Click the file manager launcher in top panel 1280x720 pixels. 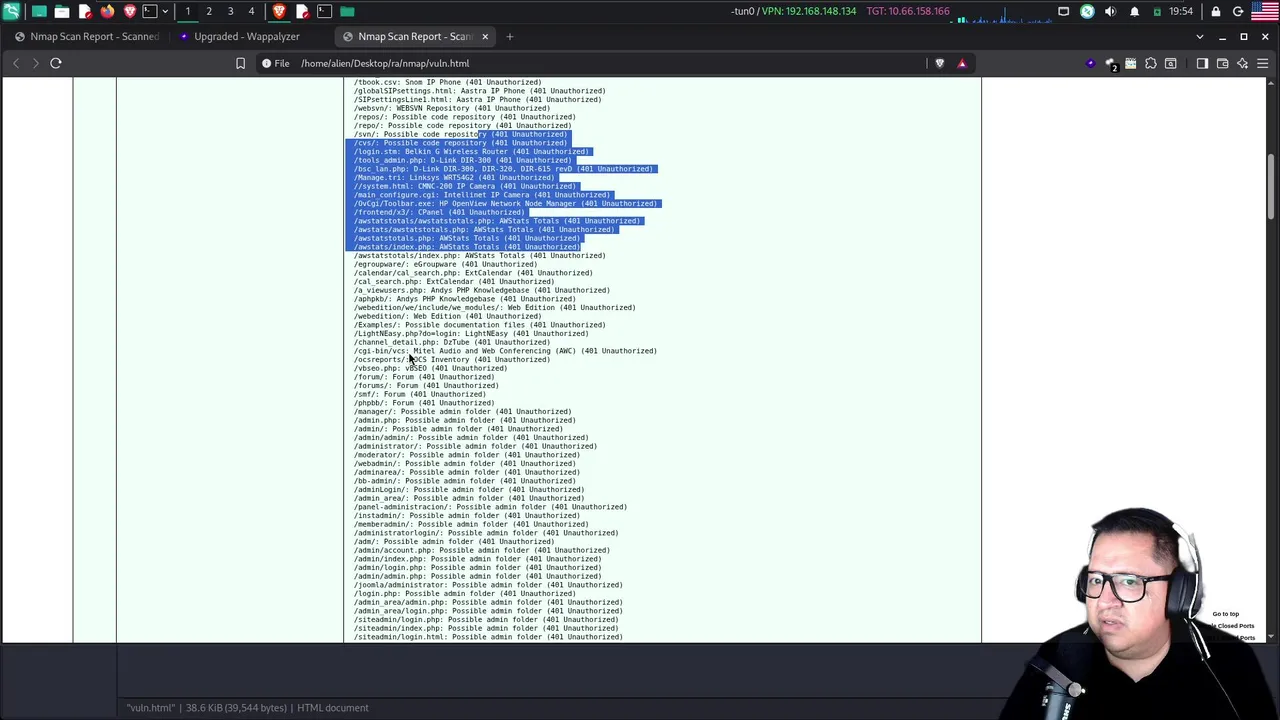[61, 11]
